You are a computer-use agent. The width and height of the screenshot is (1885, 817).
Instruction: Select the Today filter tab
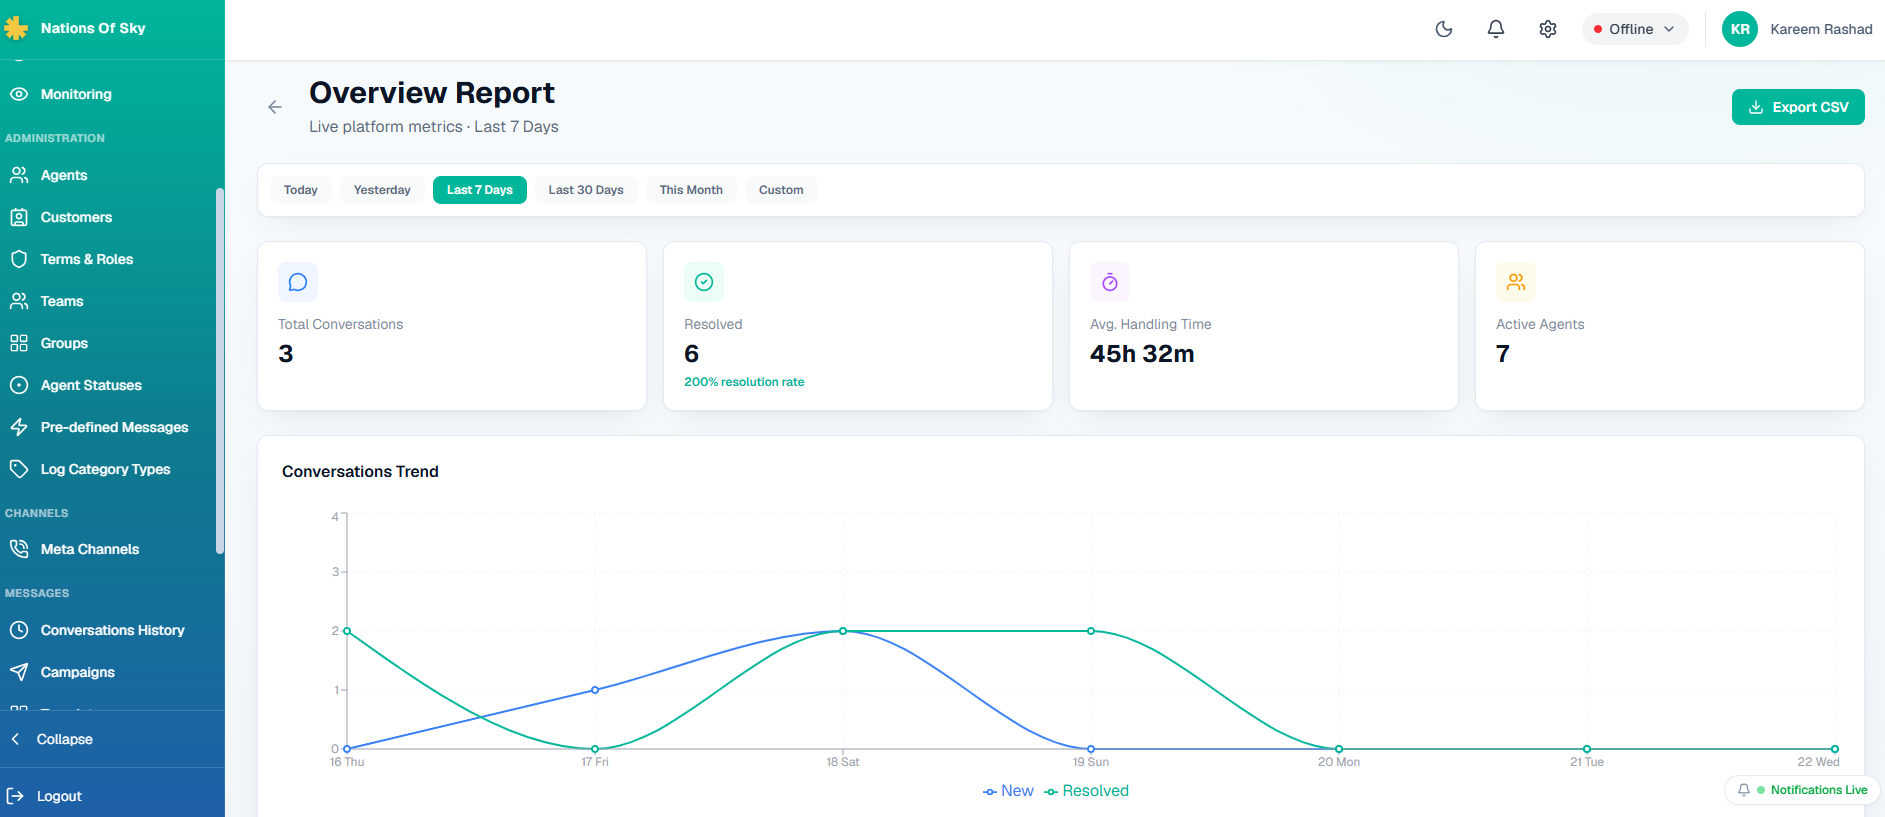(x=301, y=190)
